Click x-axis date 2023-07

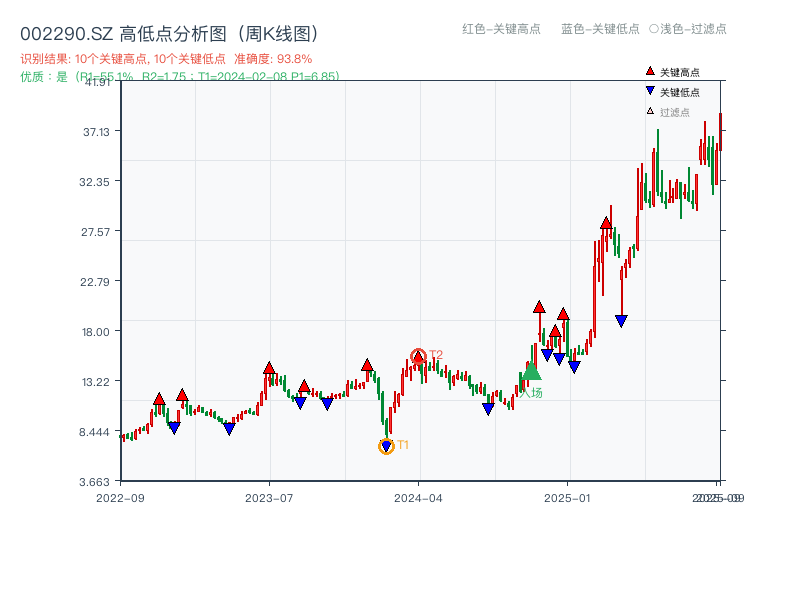pos(269,498)
